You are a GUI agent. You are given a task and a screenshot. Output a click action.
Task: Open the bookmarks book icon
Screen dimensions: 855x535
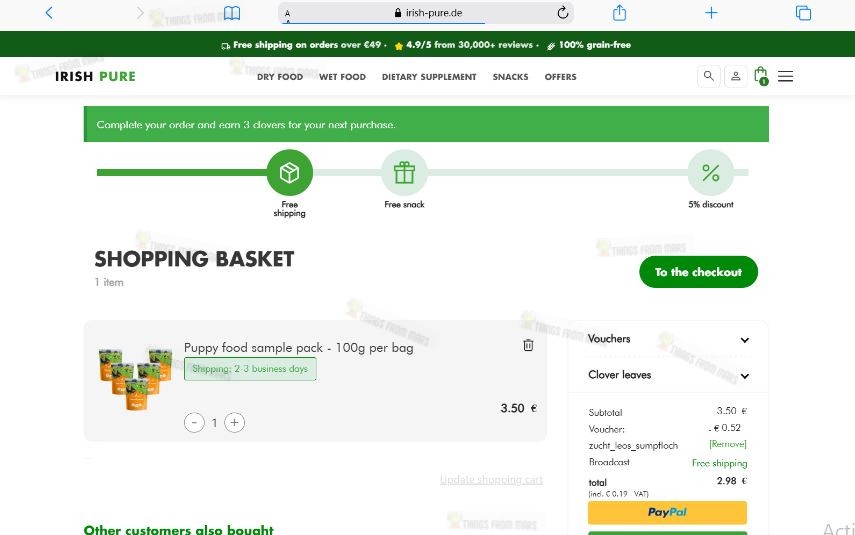[x=232, y=13]
